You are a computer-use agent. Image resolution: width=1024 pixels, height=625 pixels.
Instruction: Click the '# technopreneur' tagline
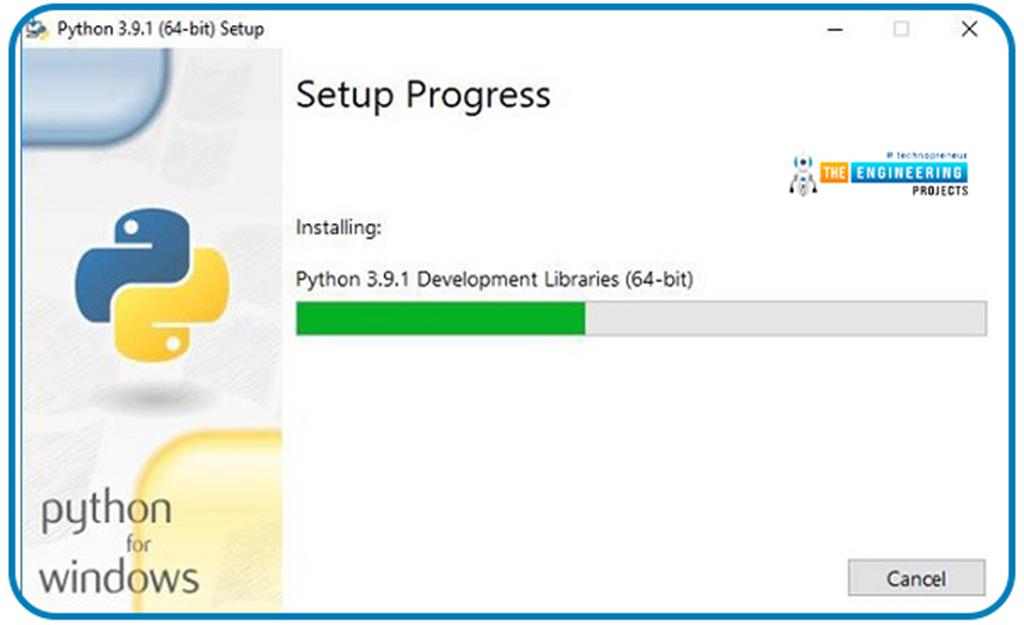(x=927, y=156)
